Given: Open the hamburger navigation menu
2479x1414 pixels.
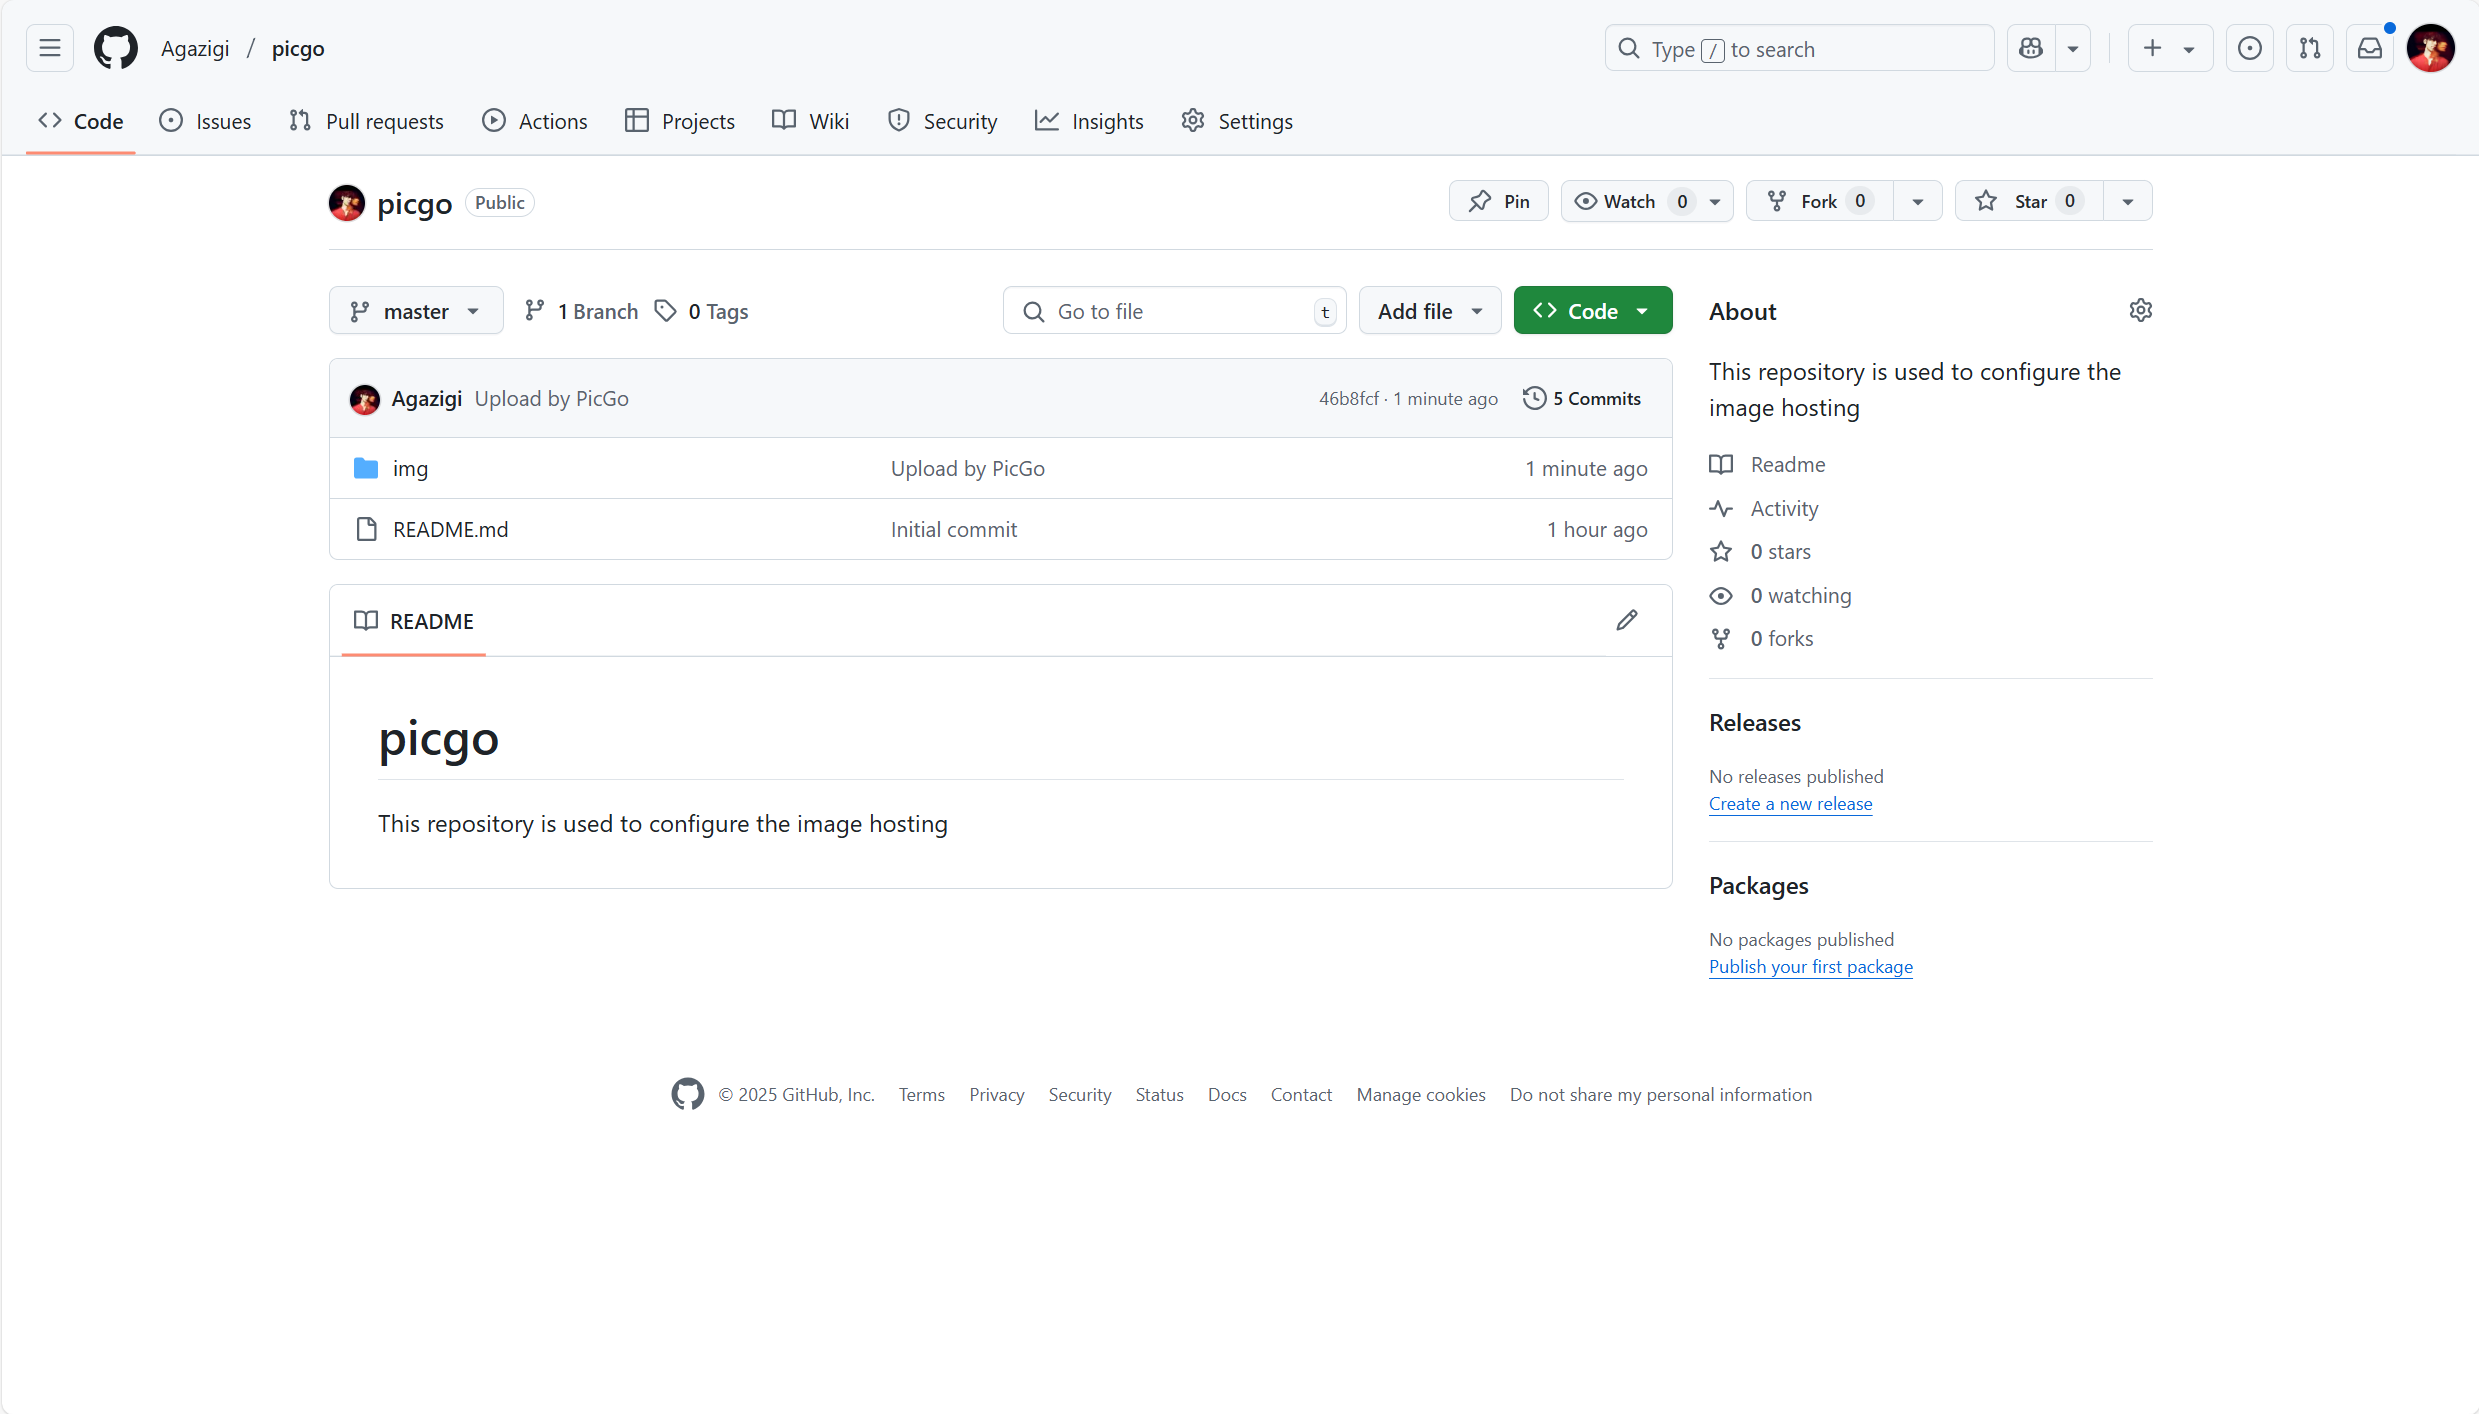Looking at the screenshot, I should coord(49,48).
